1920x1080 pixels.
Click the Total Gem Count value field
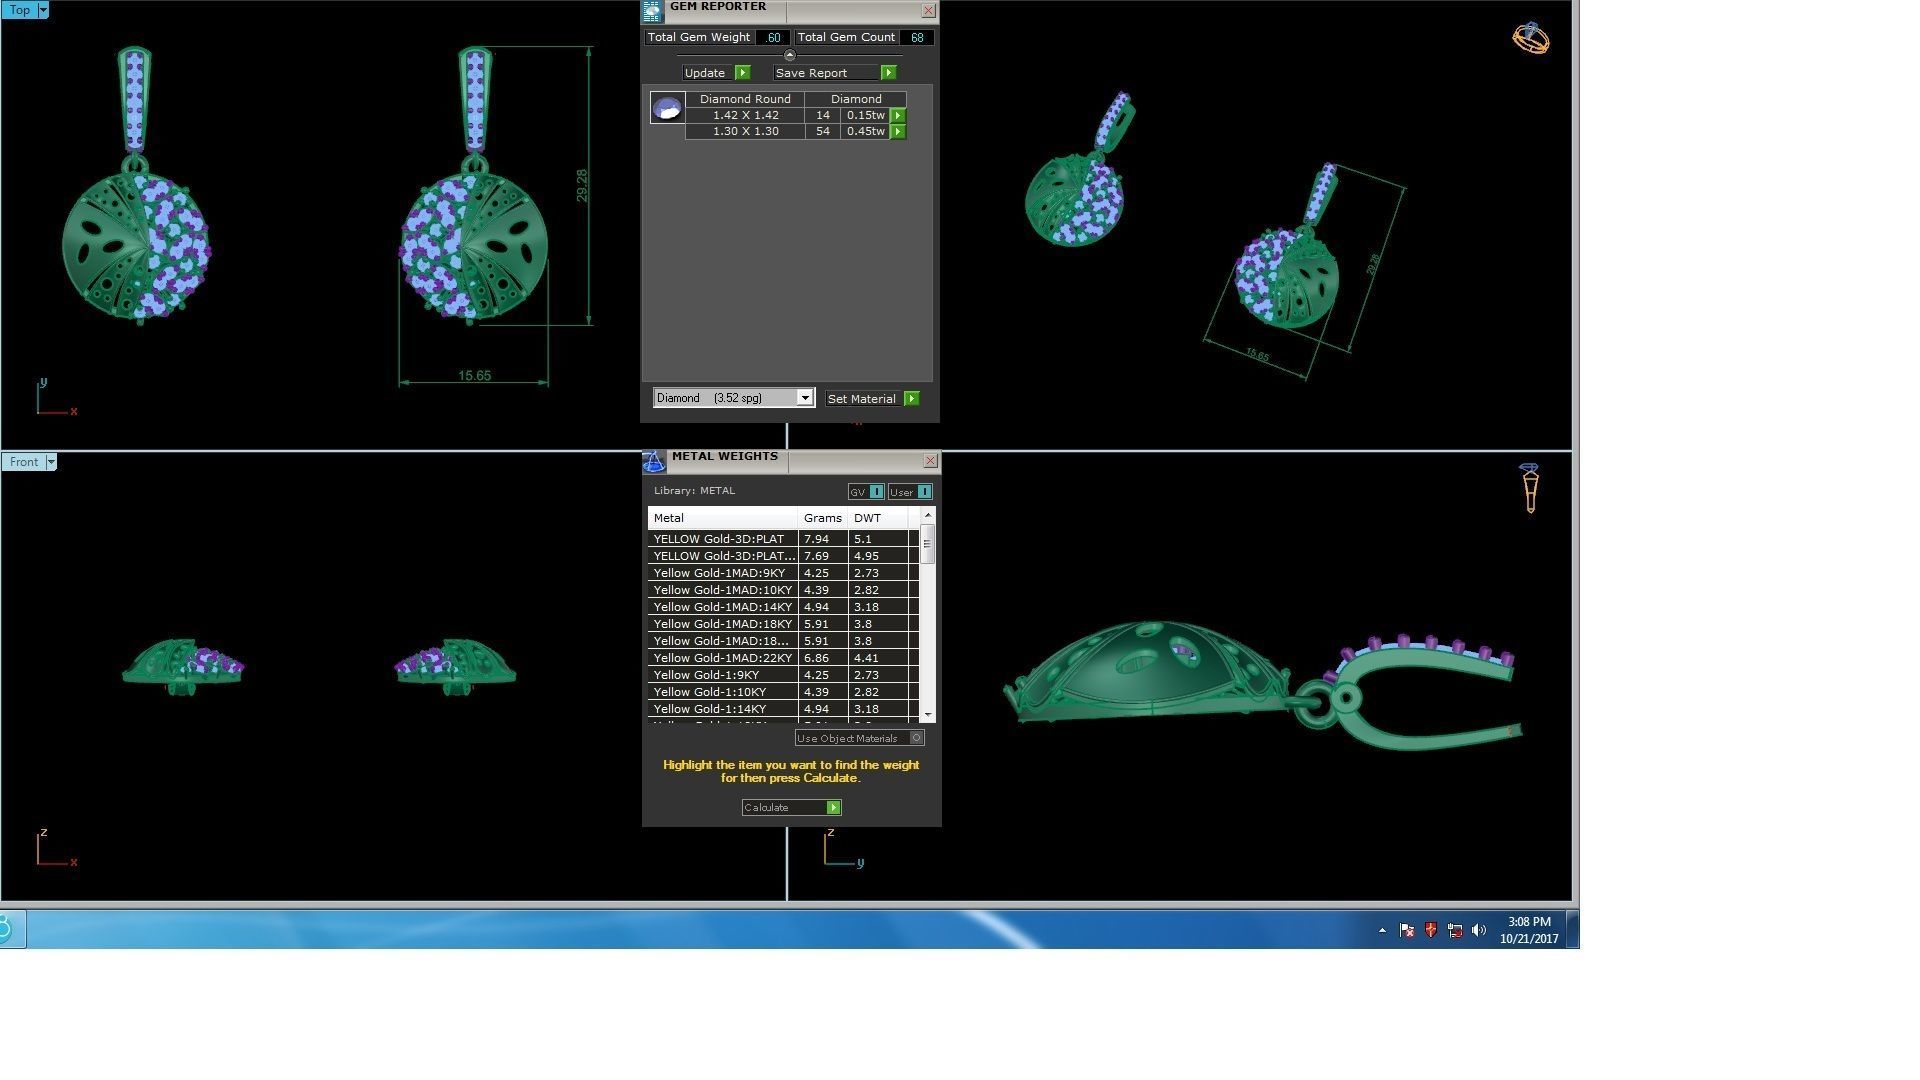(x=917, y=38)
